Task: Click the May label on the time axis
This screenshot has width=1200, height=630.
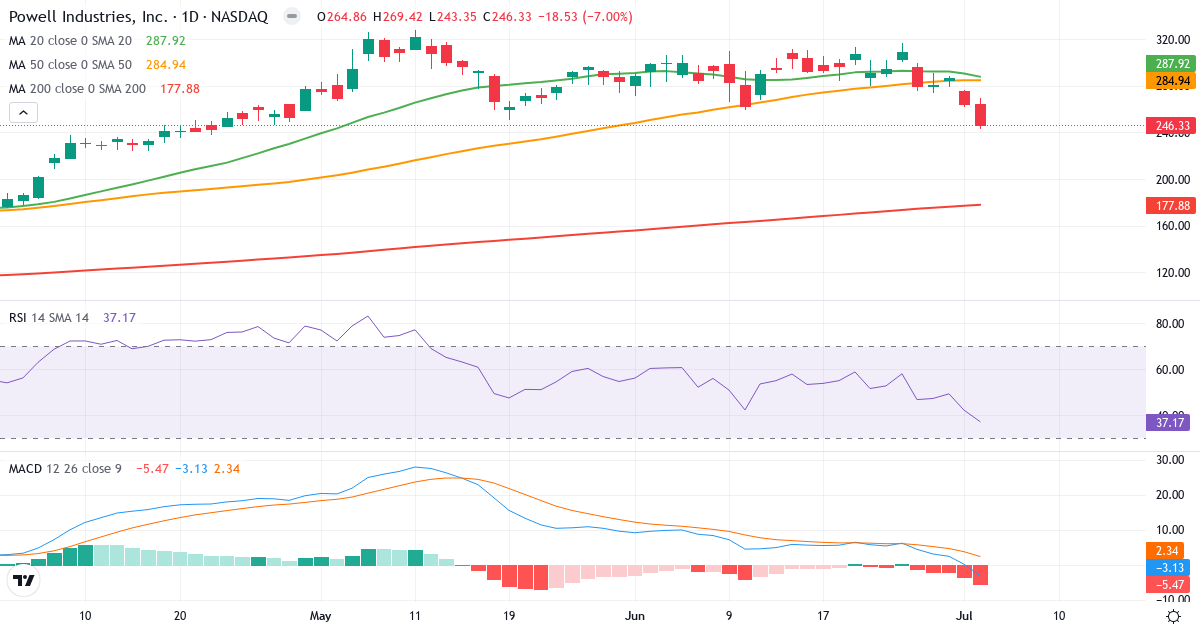Action: pyautogui.click(x=320, y=616)
